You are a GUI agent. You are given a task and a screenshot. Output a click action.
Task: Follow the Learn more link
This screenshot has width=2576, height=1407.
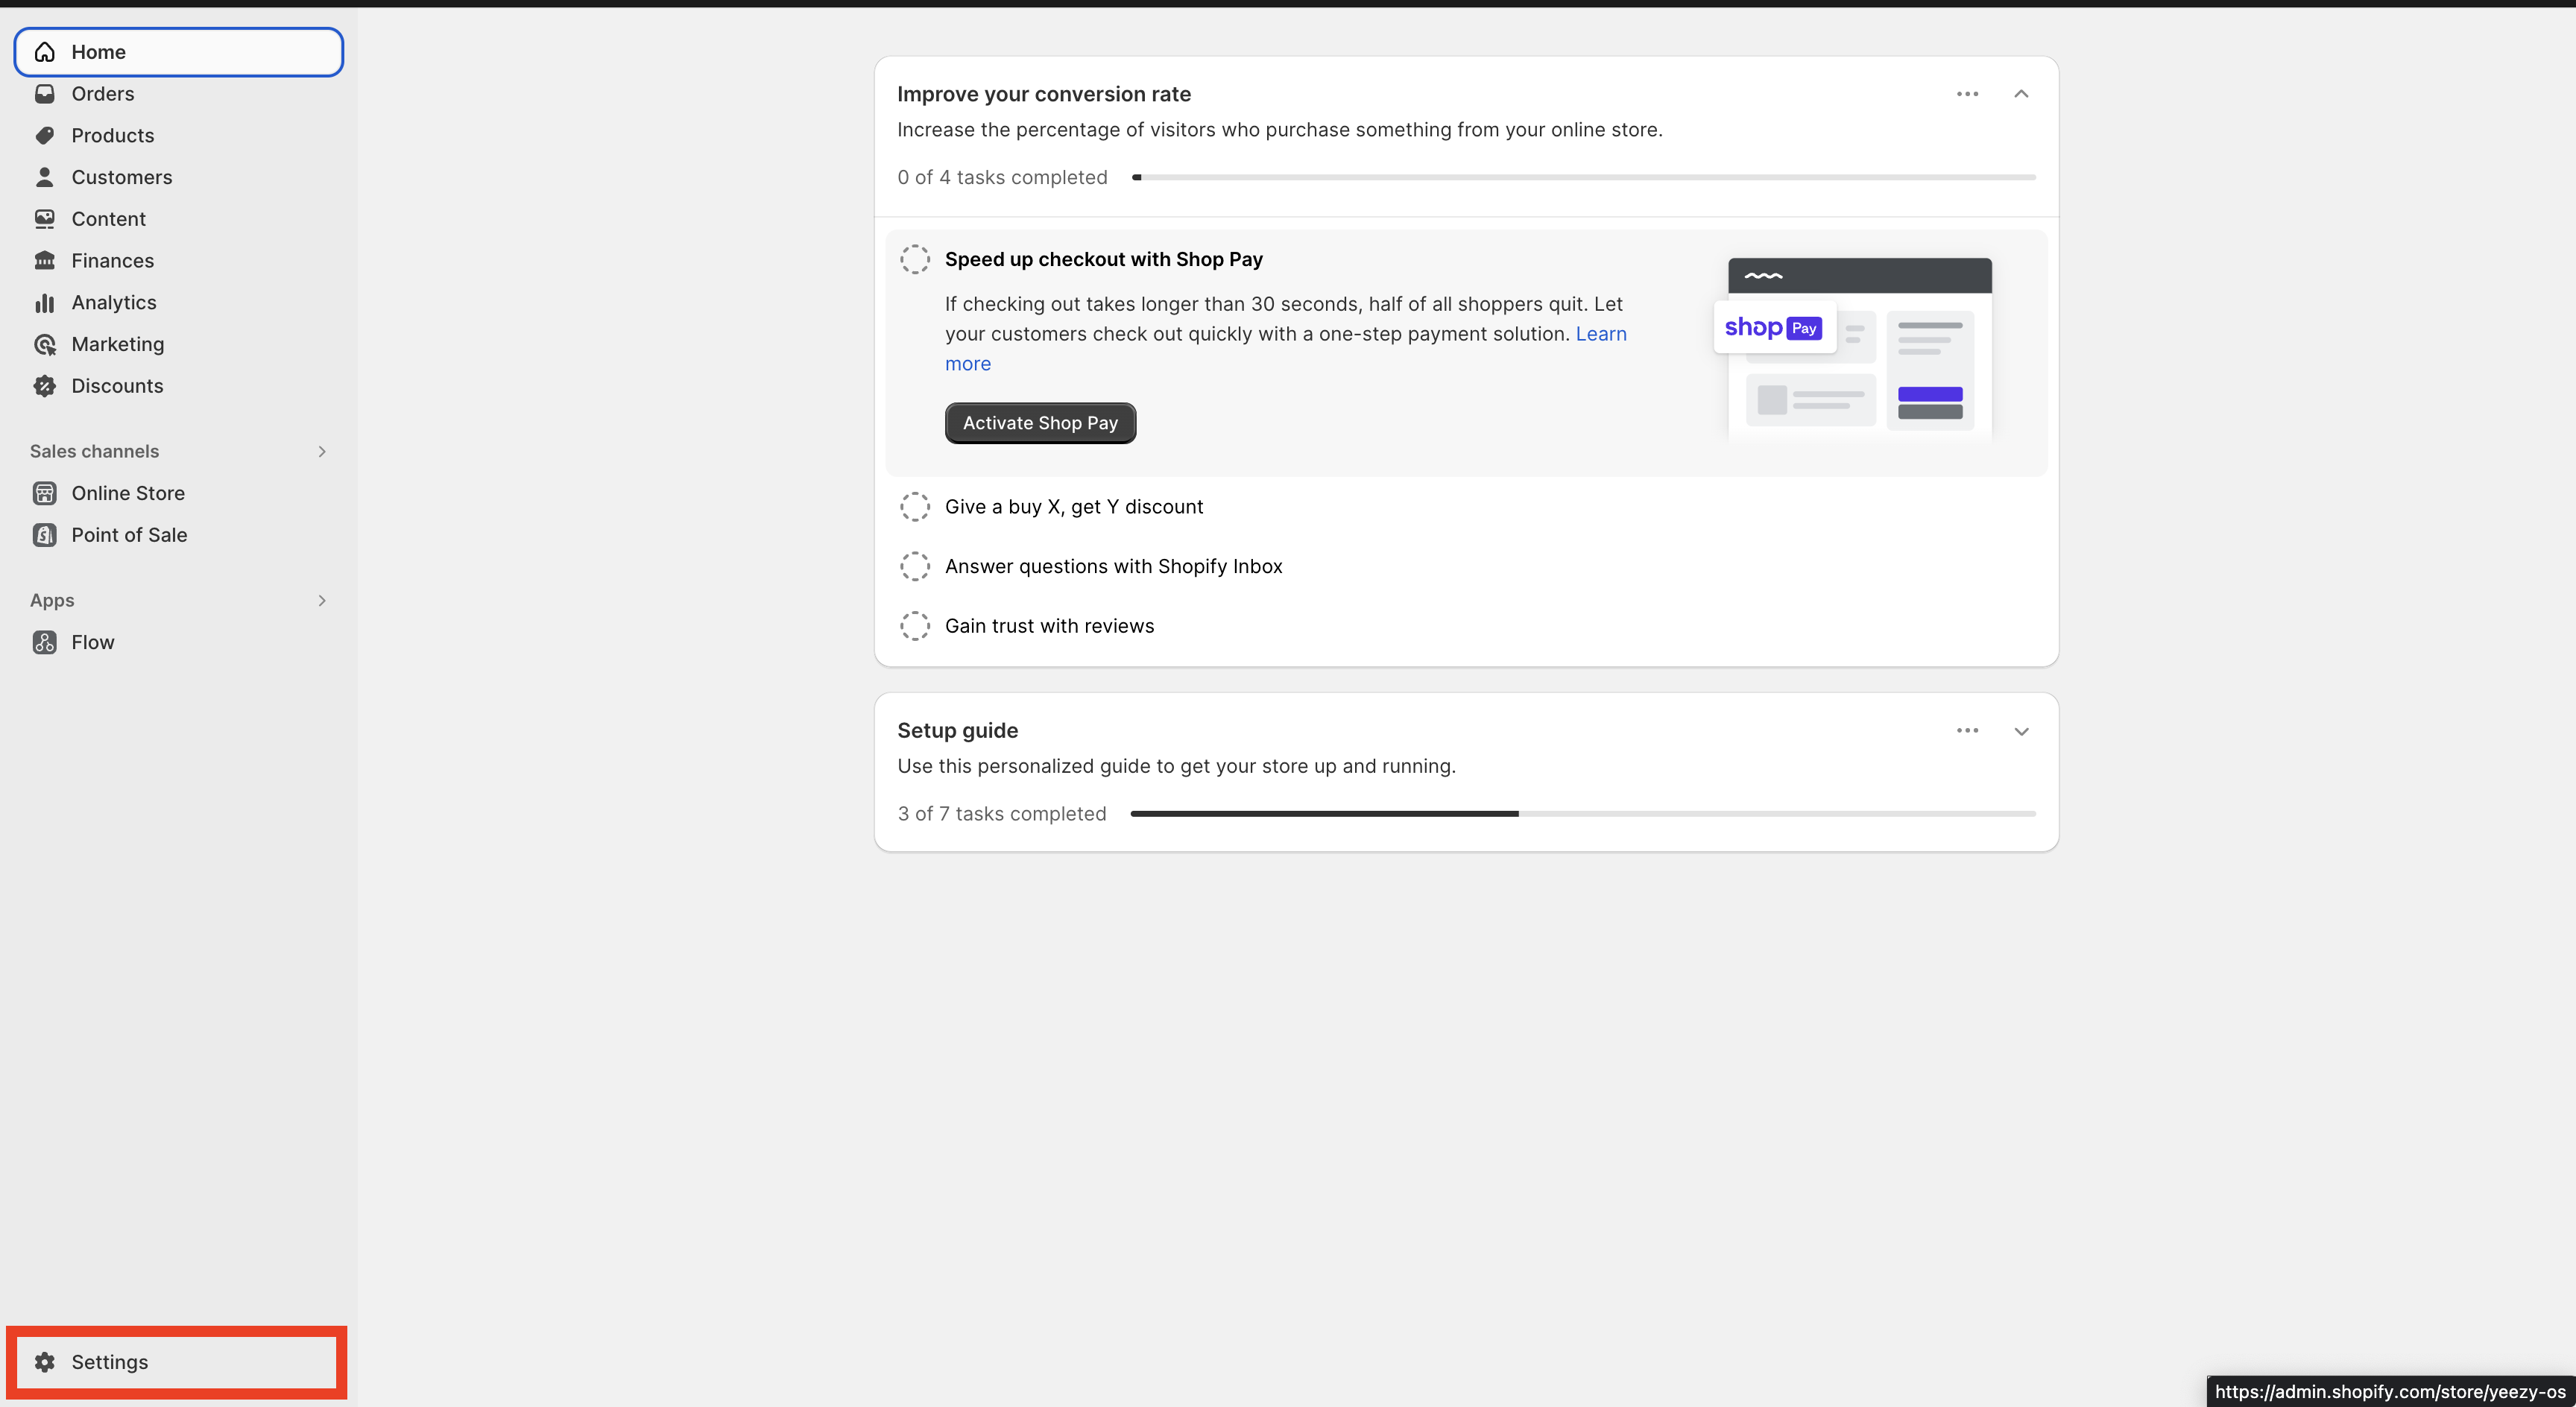(x=1601, y=334)
